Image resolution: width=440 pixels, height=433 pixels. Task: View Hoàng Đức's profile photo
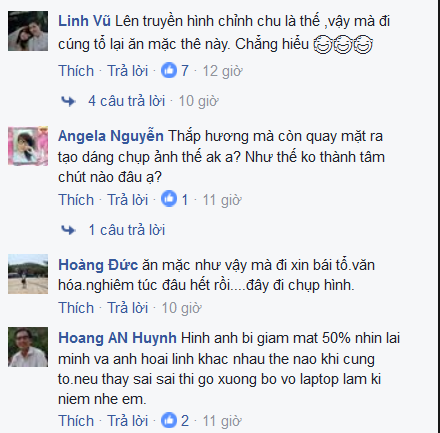click(28, 274)
